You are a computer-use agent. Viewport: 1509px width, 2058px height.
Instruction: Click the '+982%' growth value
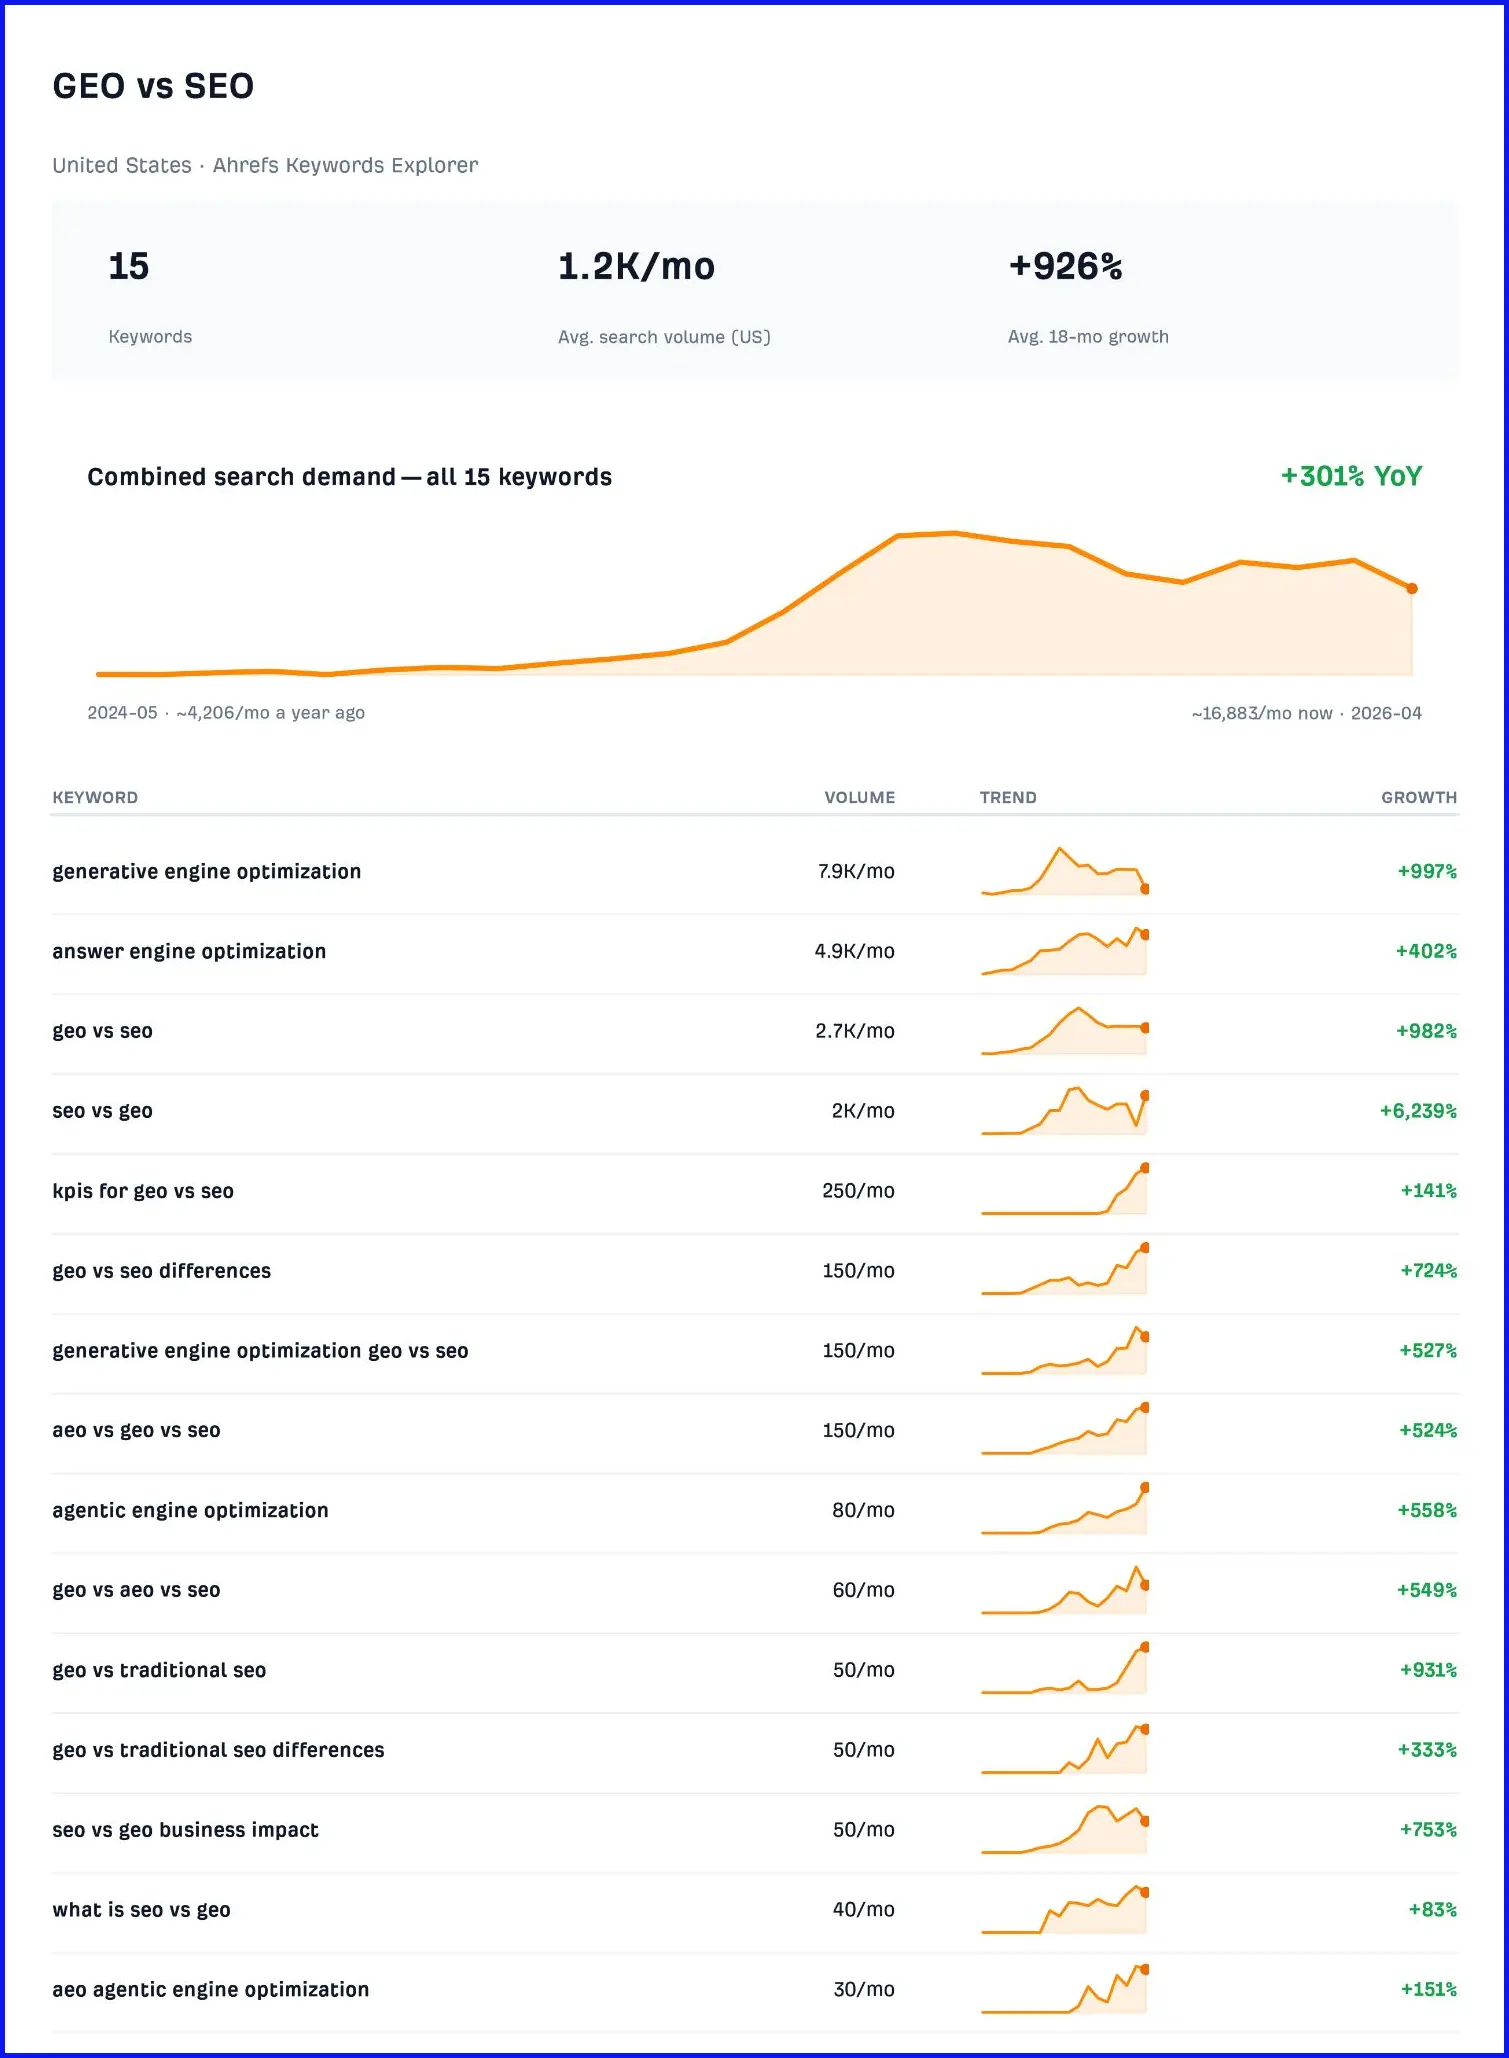tap(1426, 1031)
